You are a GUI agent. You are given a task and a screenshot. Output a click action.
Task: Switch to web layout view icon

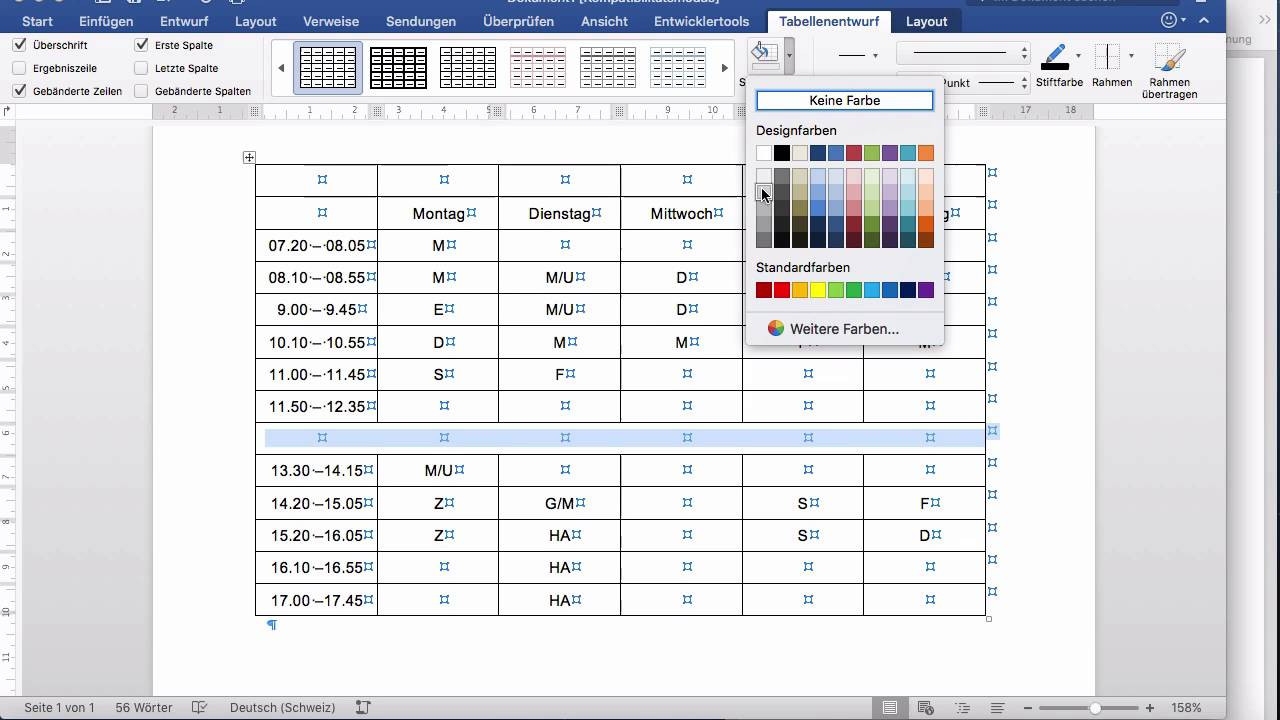point(926,707)
